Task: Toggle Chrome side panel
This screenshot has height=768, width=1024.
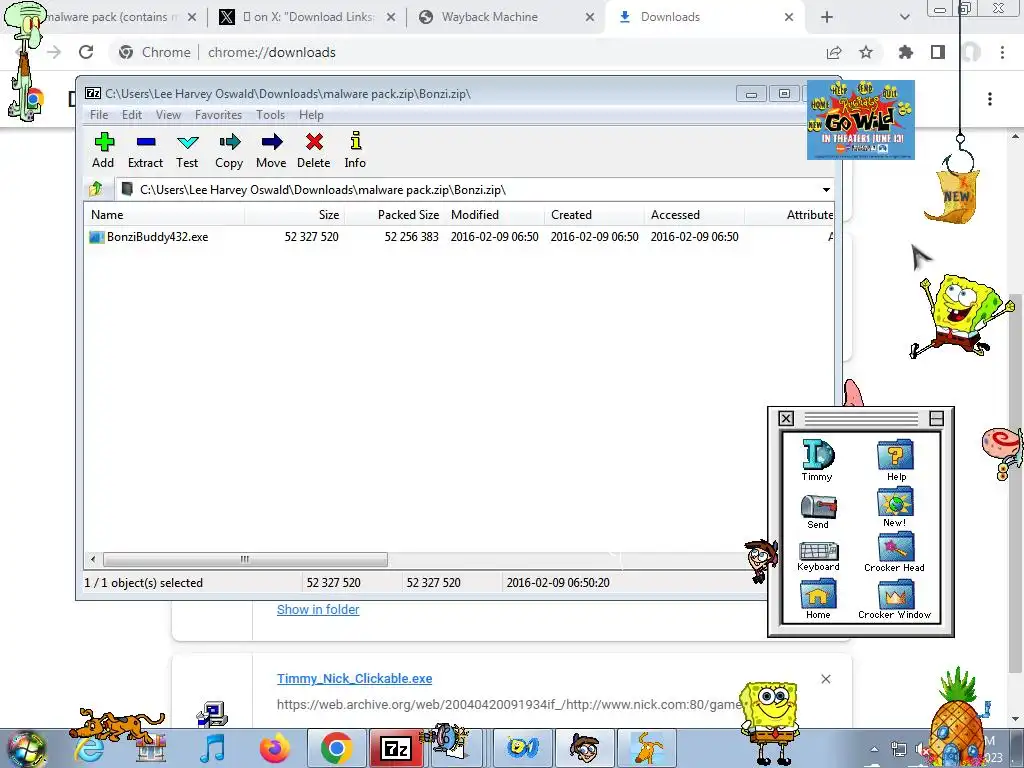Action: point(938,52)
